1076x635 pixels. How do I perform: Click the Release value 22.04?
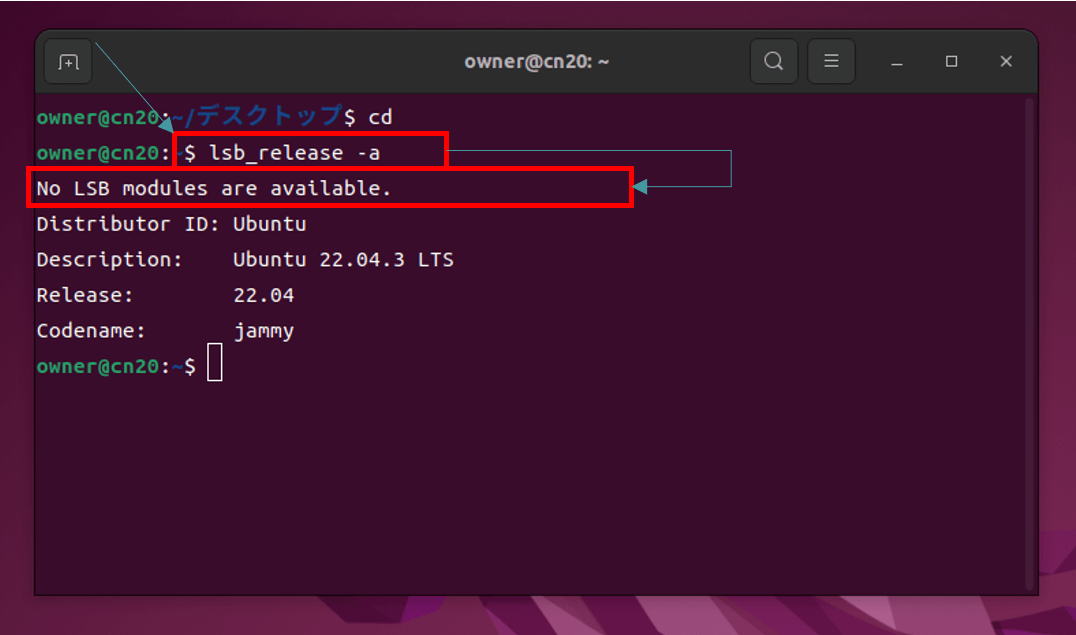click(x=264, y=295)
